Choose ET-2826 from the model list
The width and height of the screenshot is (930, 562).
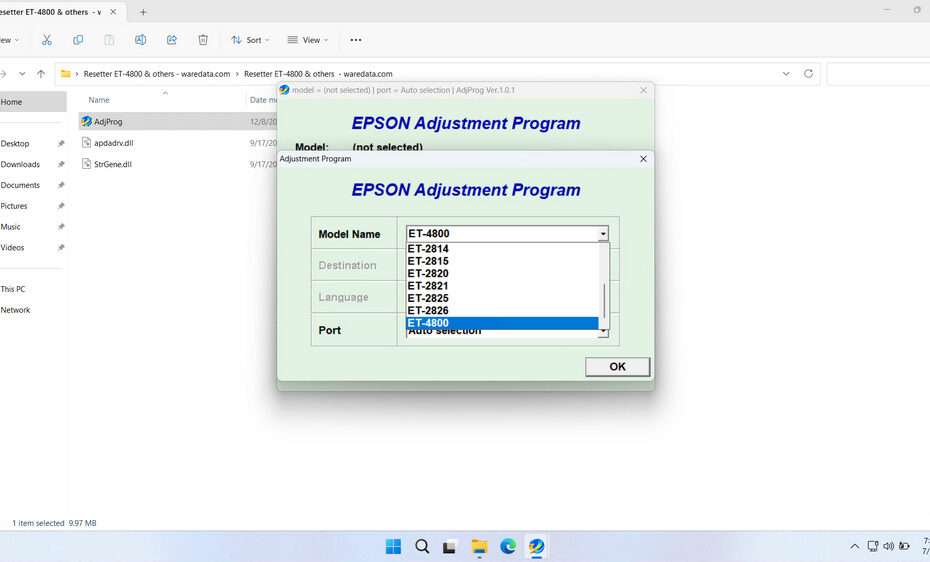502,311
